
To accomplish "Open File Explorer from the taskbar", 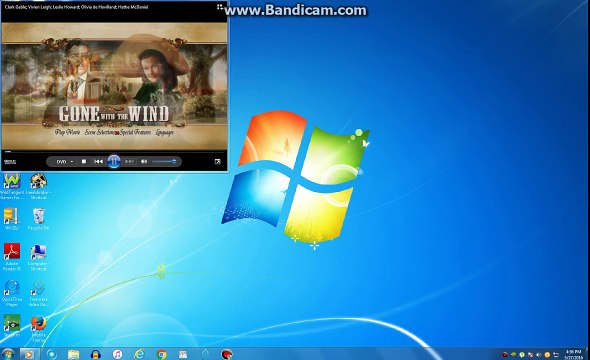I will [x=74, y=354].
